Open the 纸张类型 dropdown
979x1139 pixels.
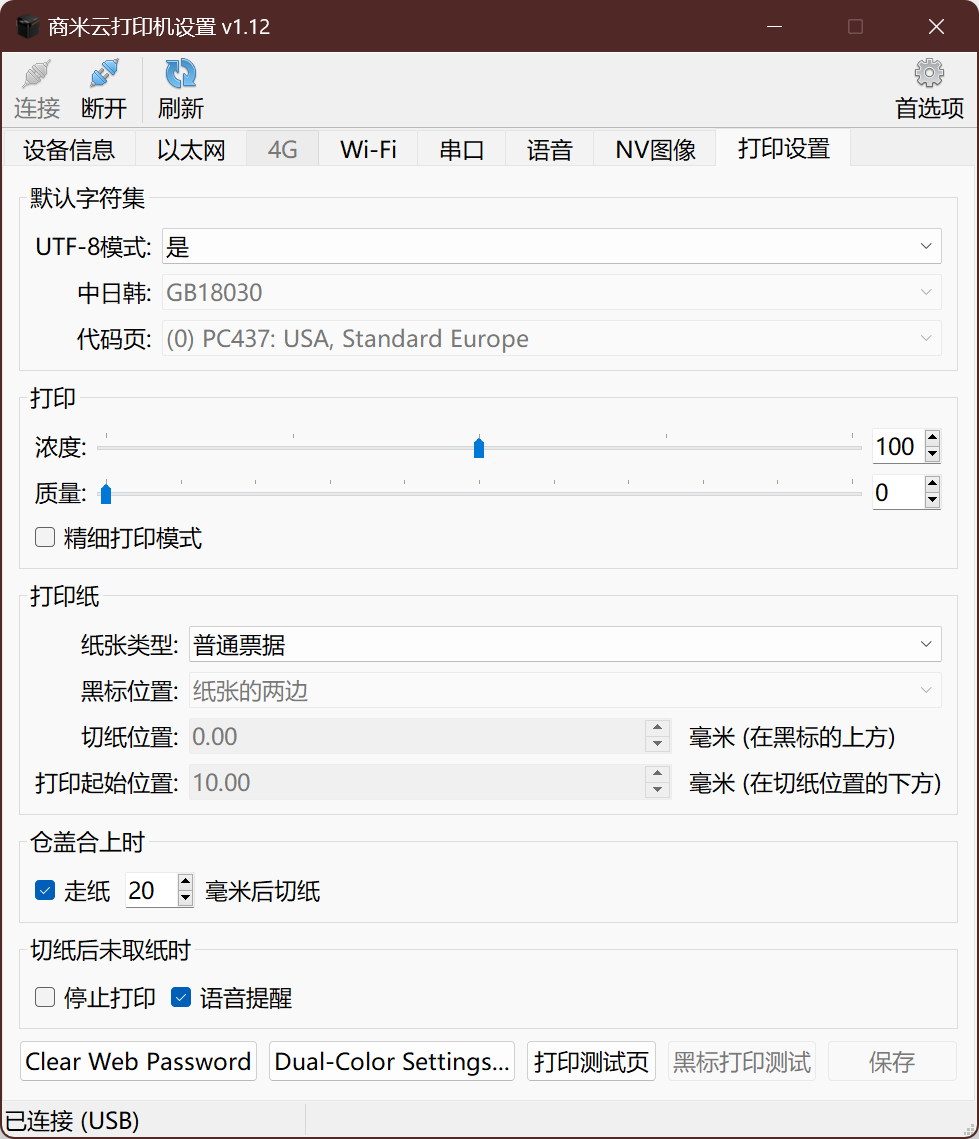pyautogui.click(x=565, y=645)
